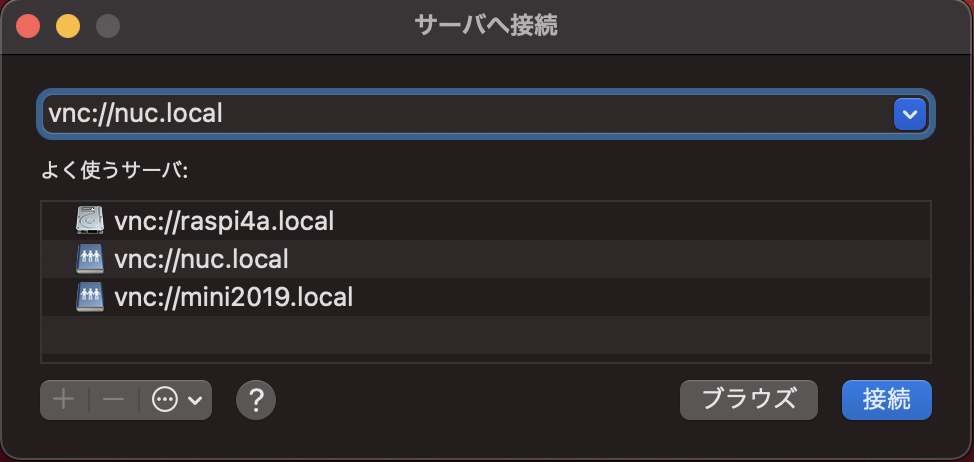The width and height of the screenshot is (974, 462).
Task: Click the disk icon beside vnc://raspi4a.local
Action: coord(90,220)
